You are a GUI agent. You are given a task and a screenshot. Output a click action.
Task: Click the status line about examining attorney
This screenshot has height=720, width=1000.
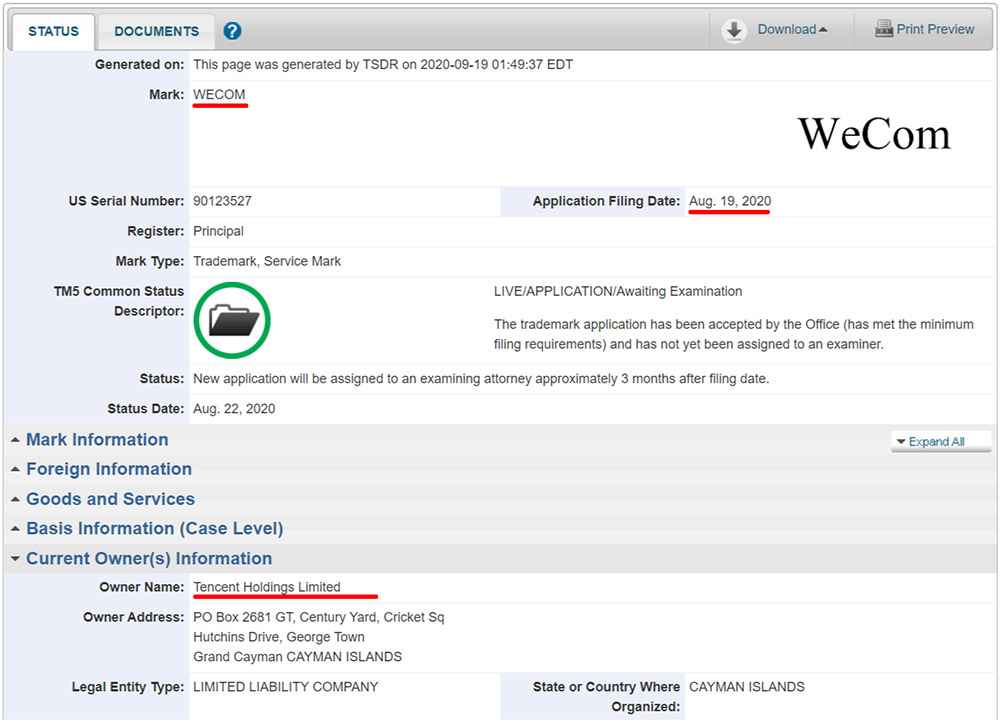[x=481, y=379]
